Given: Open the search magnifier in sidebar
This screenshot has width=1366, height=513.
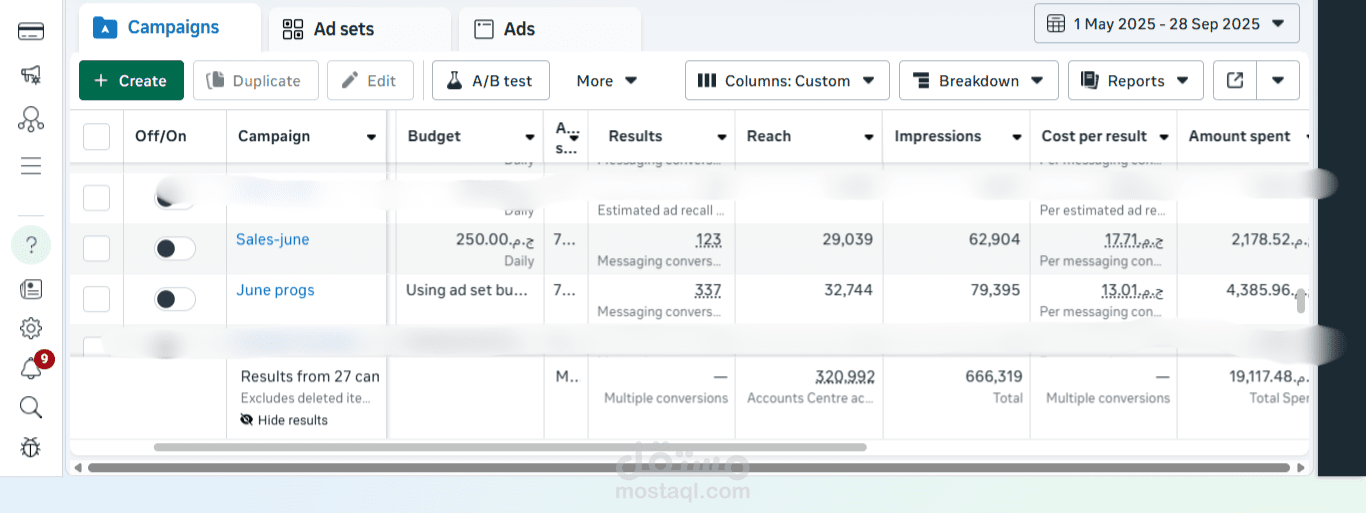Looking at the screenshot, I should [x=31, y=407].
